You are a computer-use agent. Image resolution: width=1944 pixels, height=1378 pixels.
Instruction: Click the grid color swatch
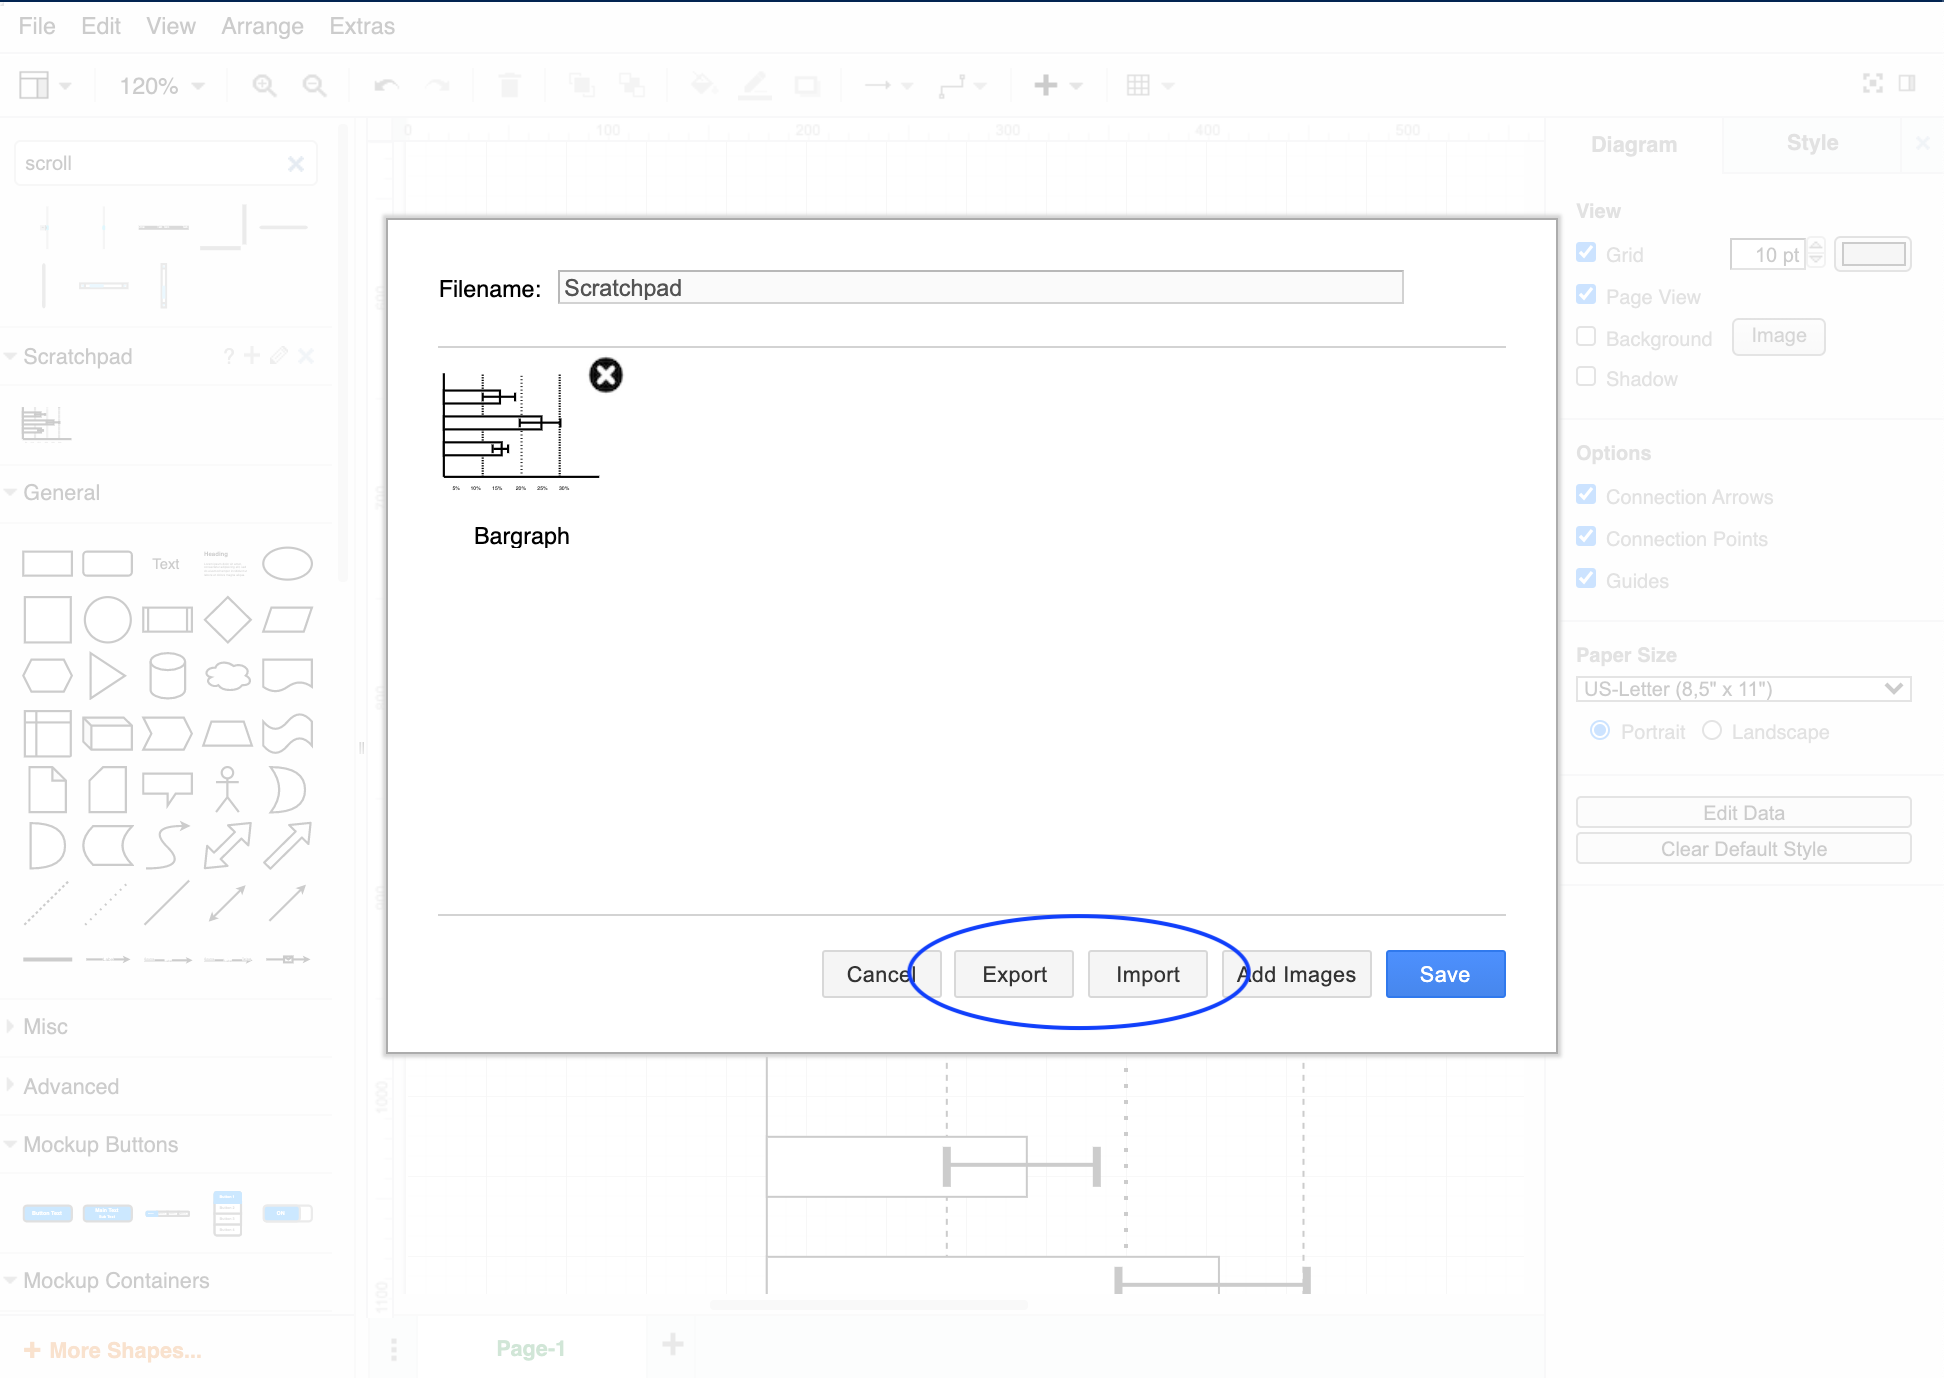point(1873,254)
